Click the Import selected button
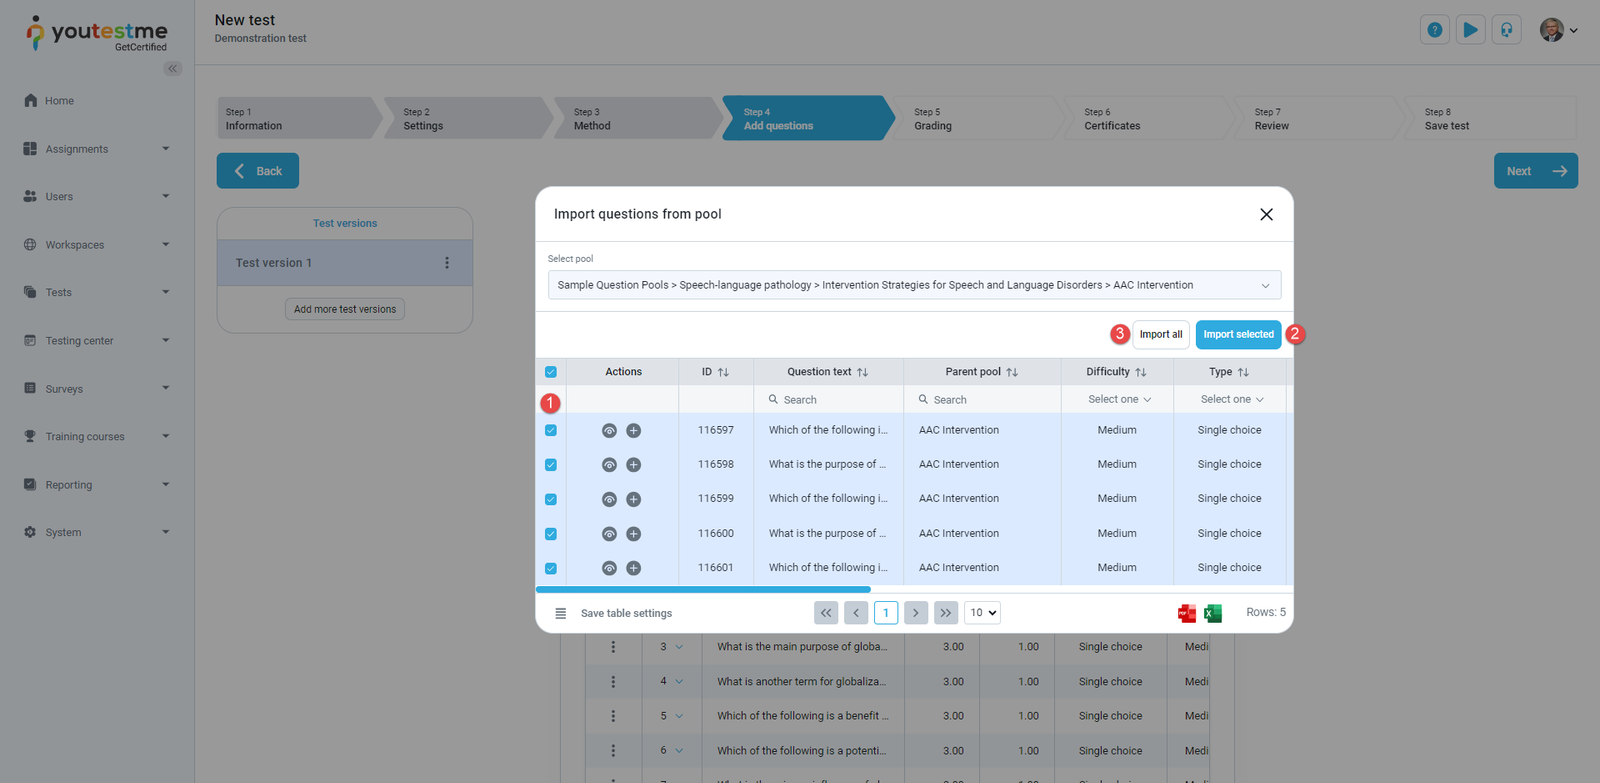Viewport: 1600px width, 783px height. point(1238,335)
